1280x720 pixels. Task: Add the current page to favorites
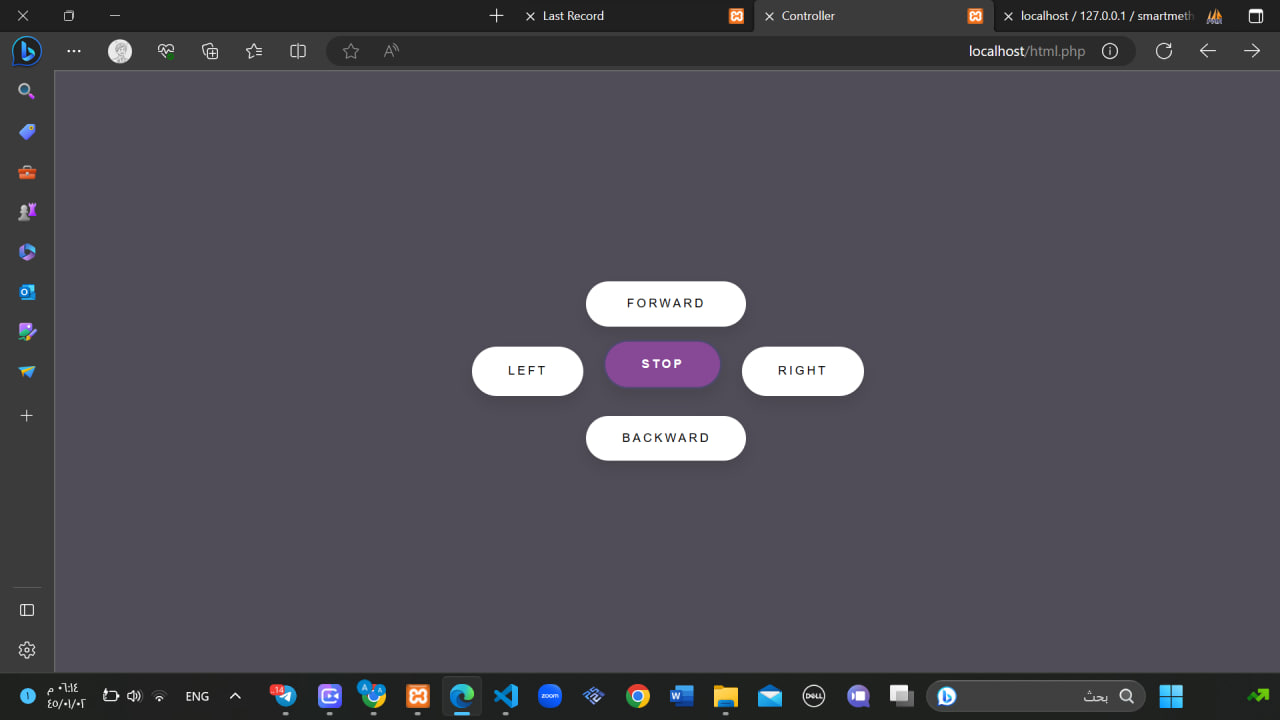pyautogui.click(x=350, y=50)
